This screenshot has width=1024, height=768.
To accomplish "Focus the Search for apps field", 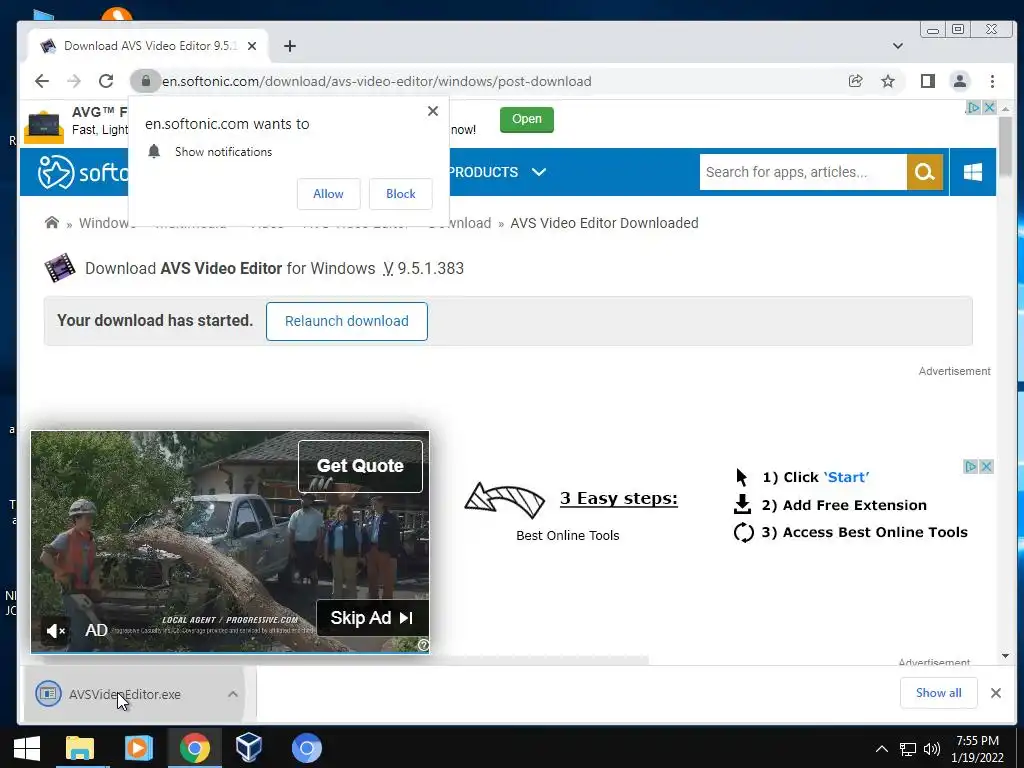I will (803, 172).
